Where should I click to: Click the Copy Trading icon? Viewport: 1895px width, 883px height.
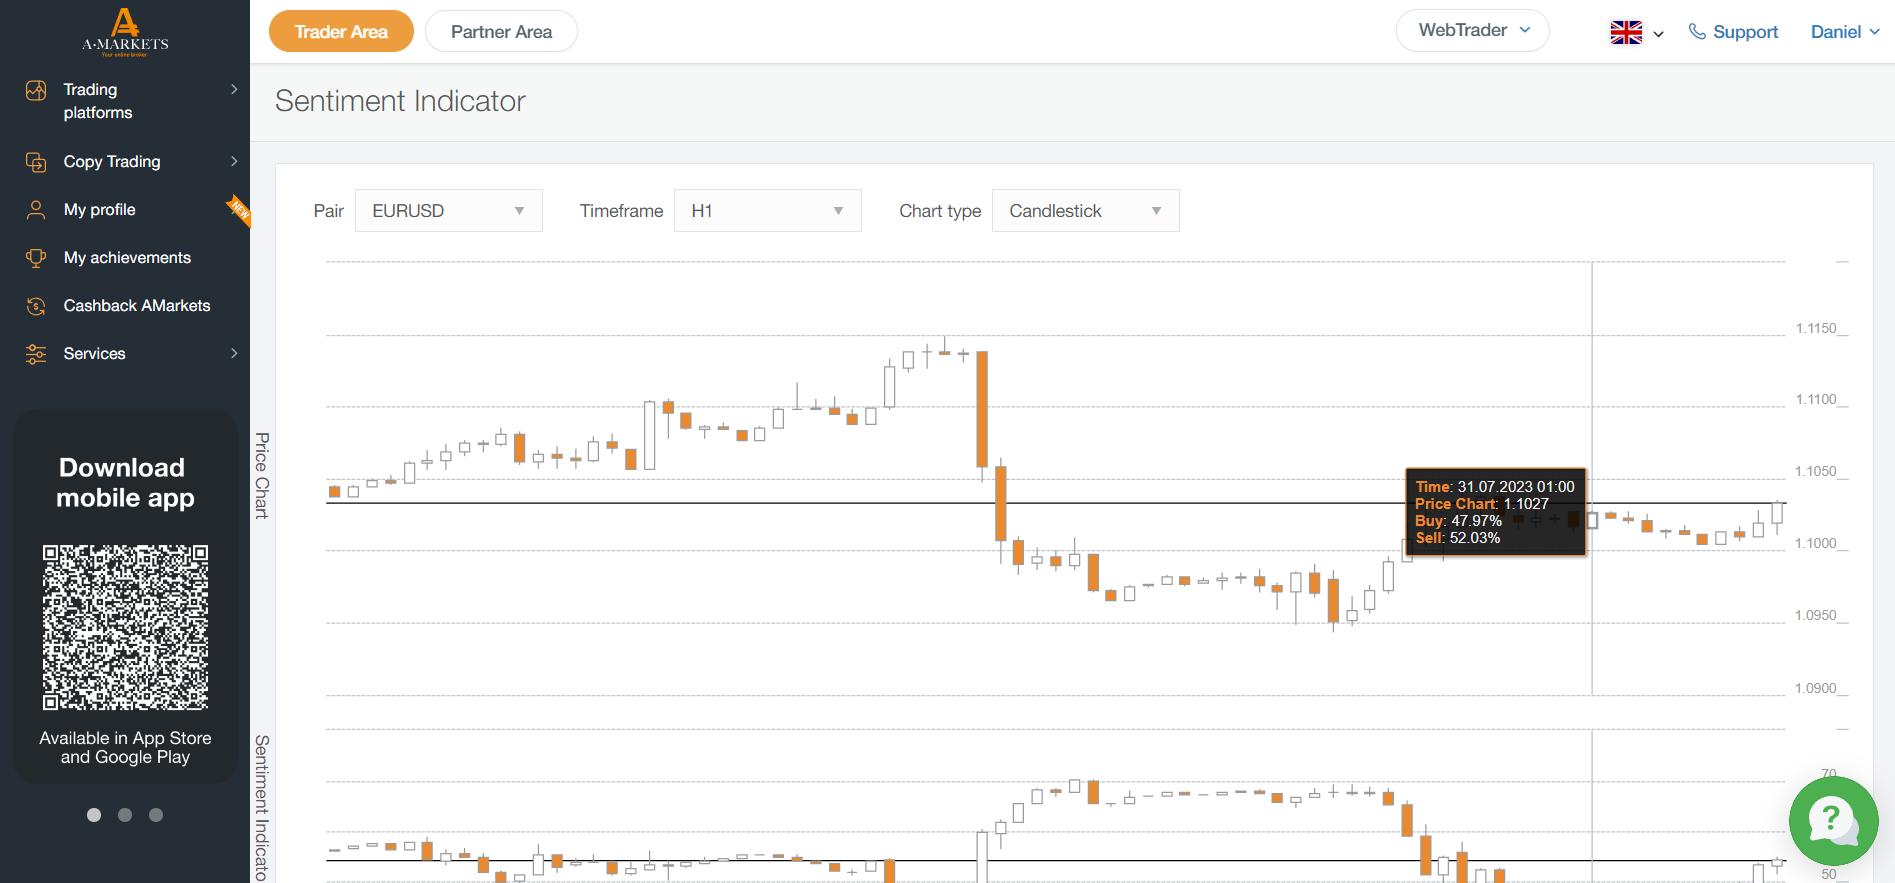pos(36,162)
